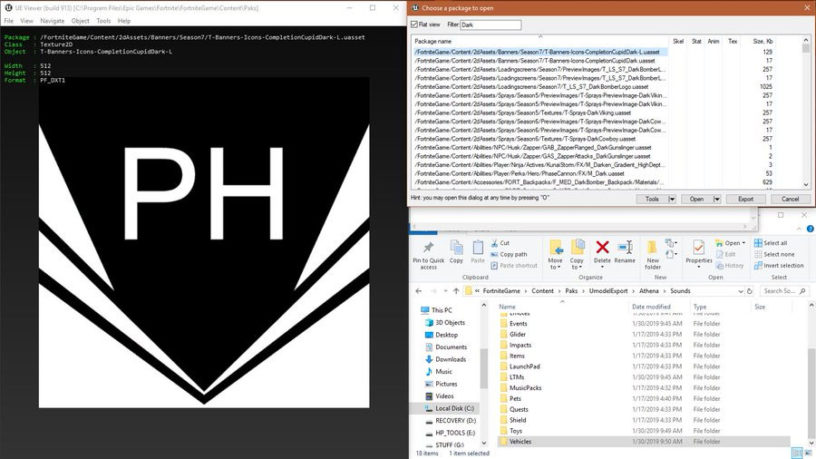Click the Rename icon in the ribbon
This screenshot has height=459, width=816.
(624, 248)
